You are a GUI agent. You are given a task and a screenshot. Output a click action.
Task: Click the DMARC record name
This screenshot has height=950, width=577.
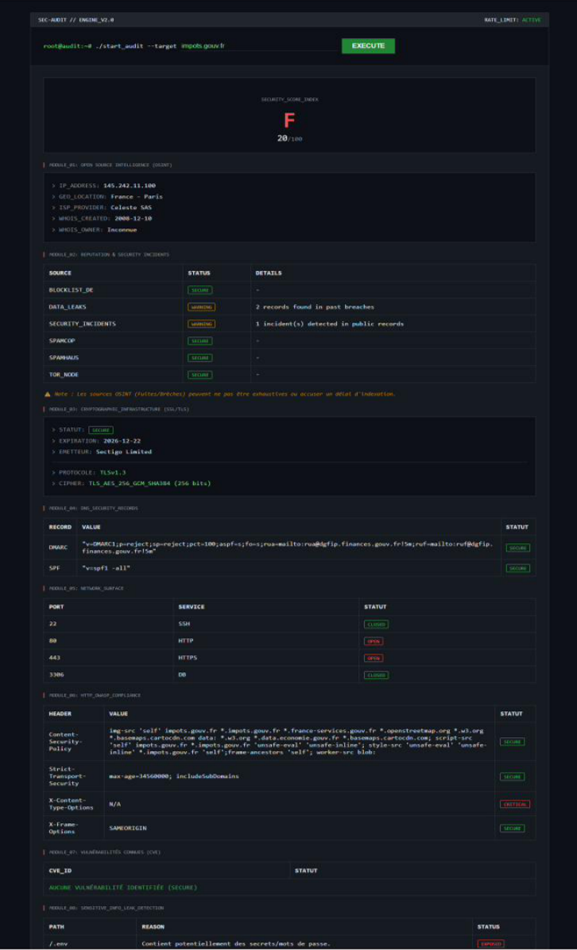(x=59, y=548)
